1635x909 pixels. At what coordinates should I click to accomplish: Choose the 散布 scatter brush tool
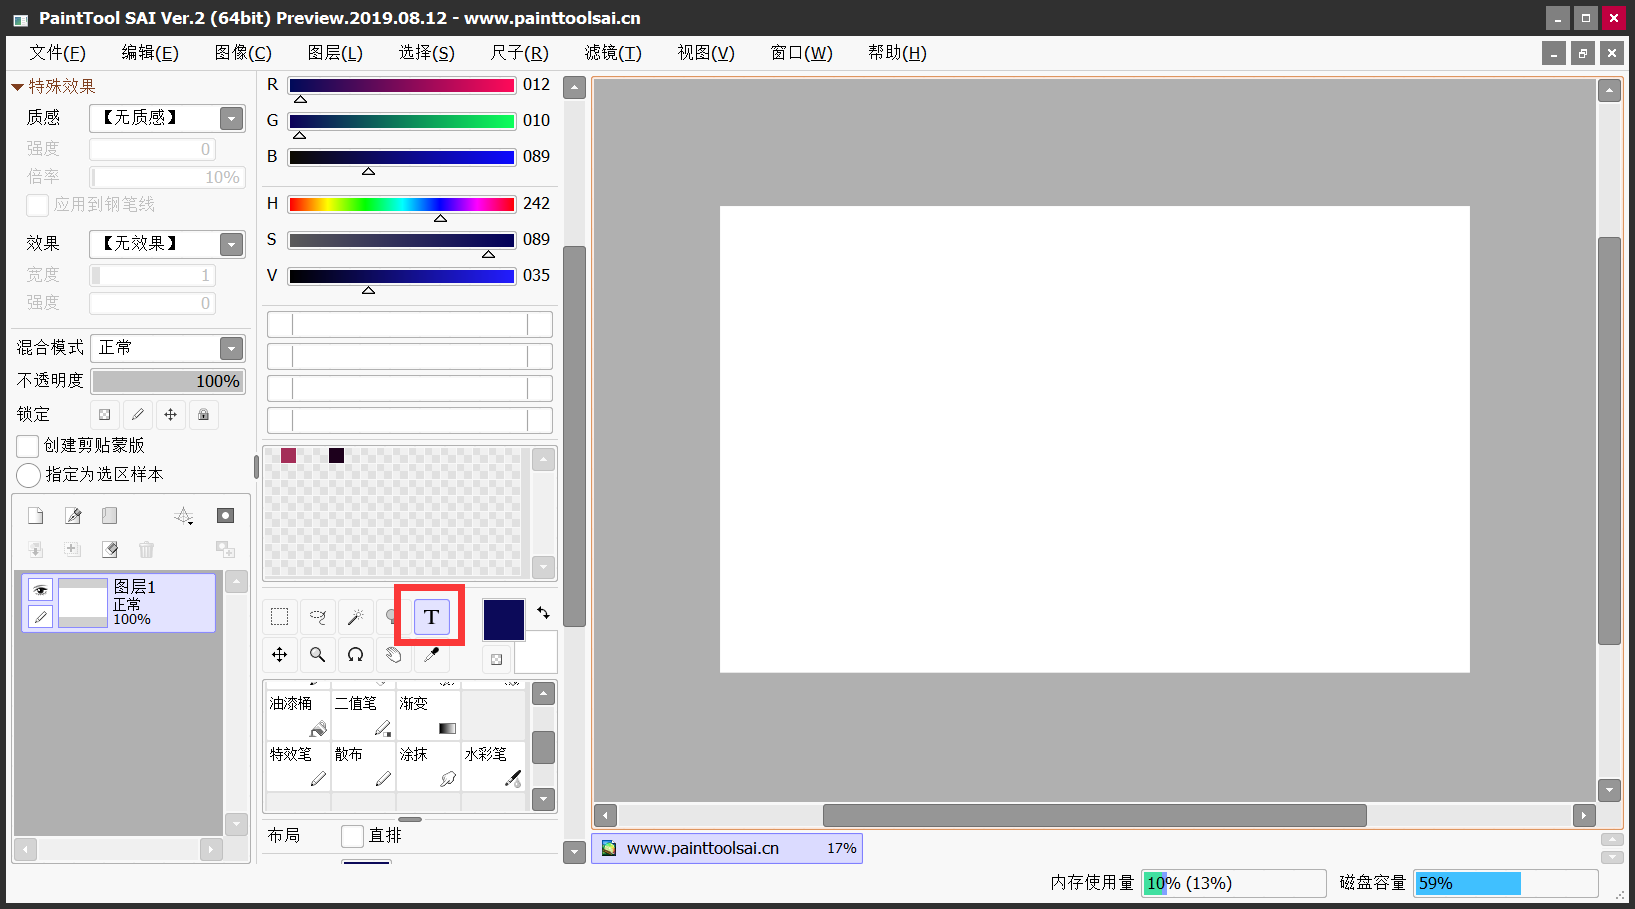coord(363,766)
